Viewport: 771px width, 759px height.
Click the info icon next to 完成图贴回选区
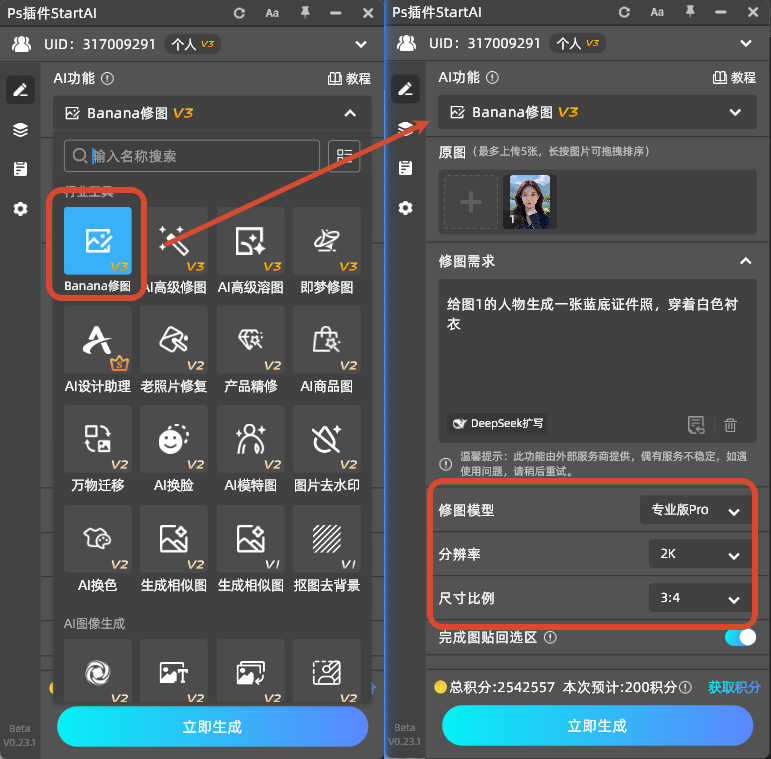[550, 638]
